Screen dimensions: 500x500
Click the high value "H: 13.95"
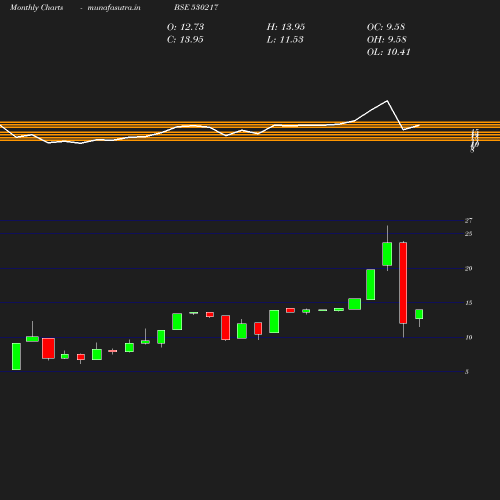click(286, 27)
